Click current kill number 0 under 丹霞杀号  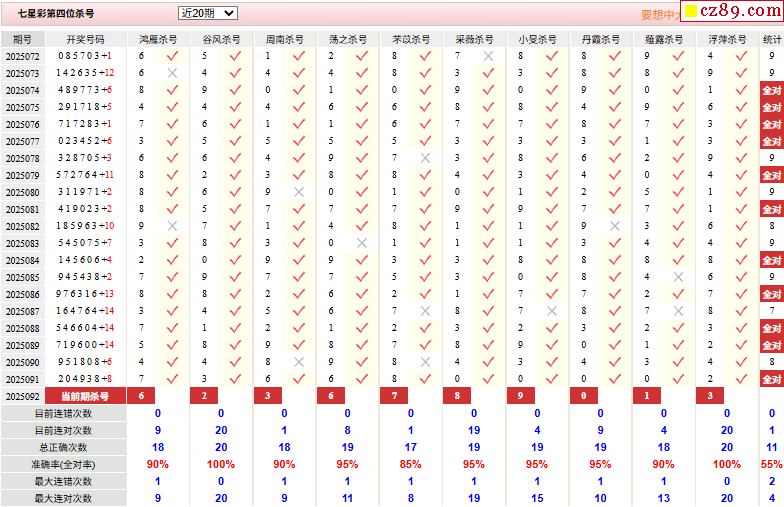pyautogui.click(x=584, y=396)
